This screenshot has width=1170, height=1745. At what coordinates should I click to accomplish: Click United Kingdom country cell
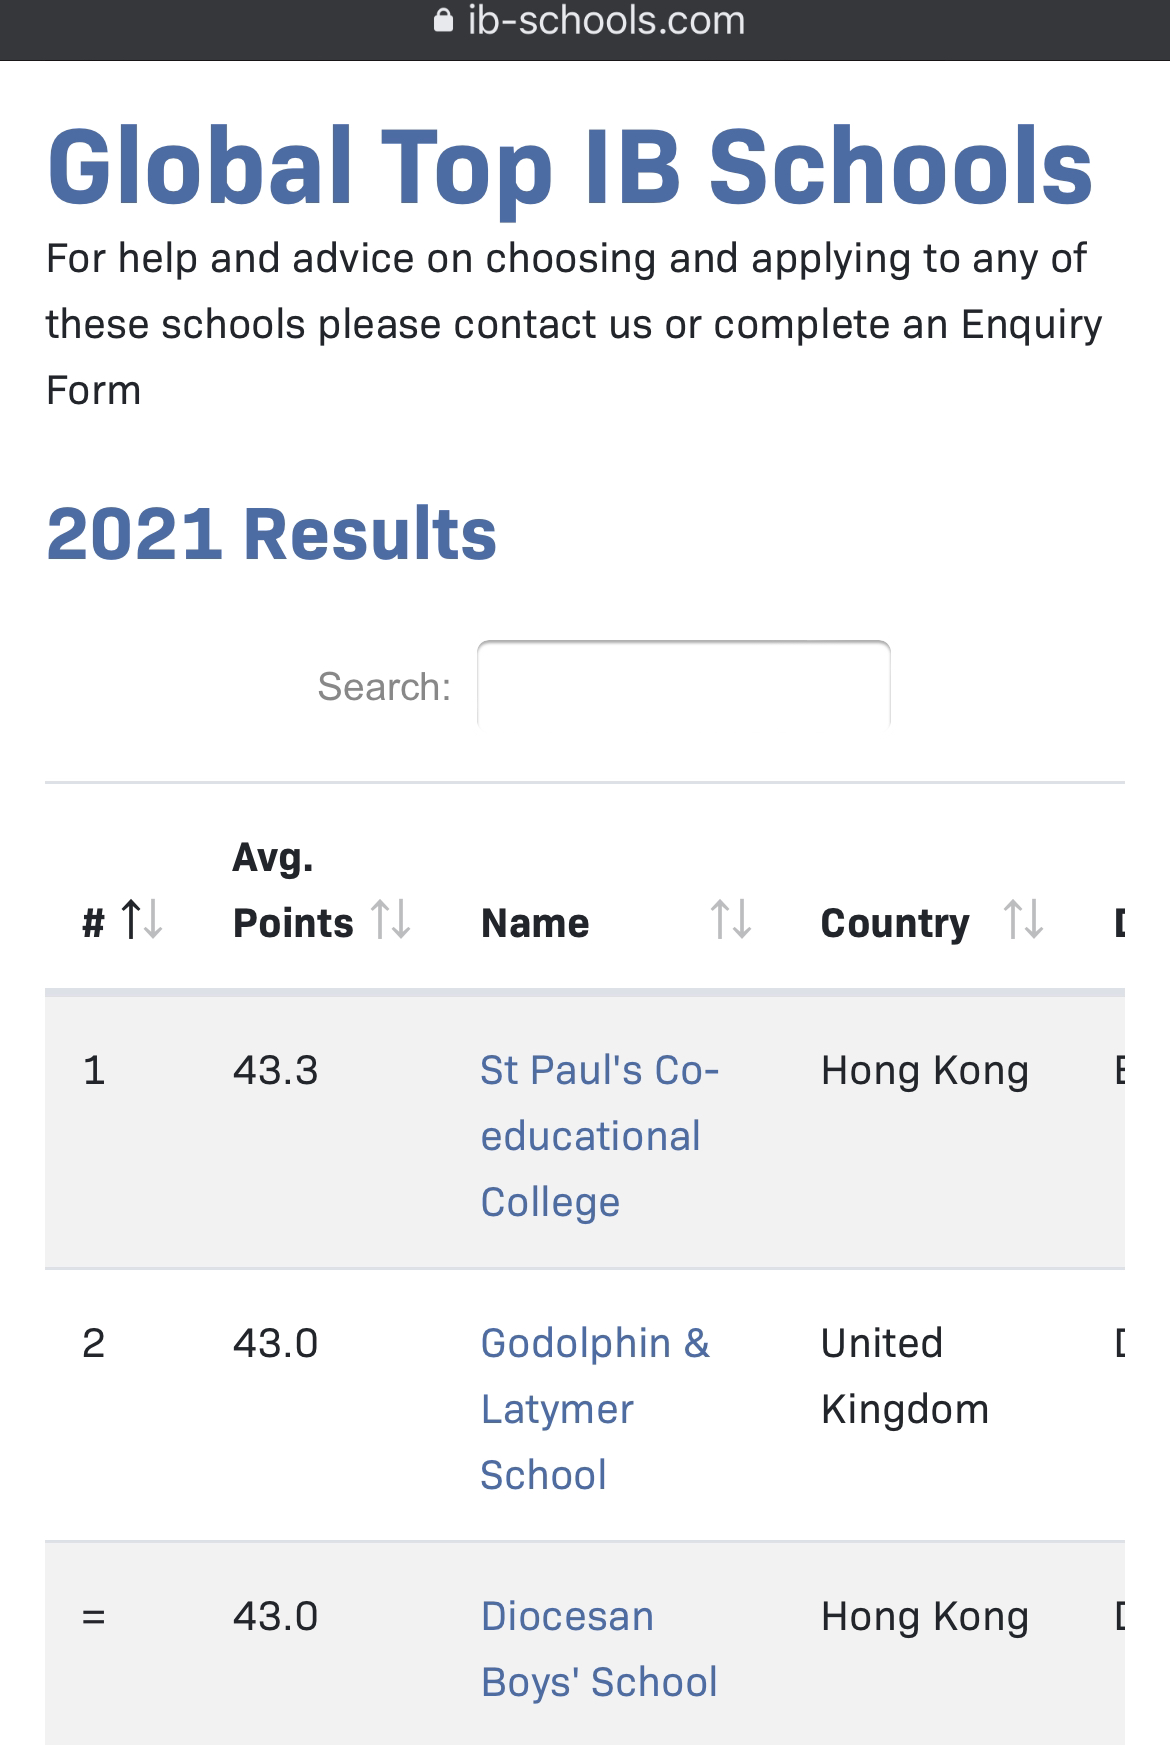pos(905,1376)
